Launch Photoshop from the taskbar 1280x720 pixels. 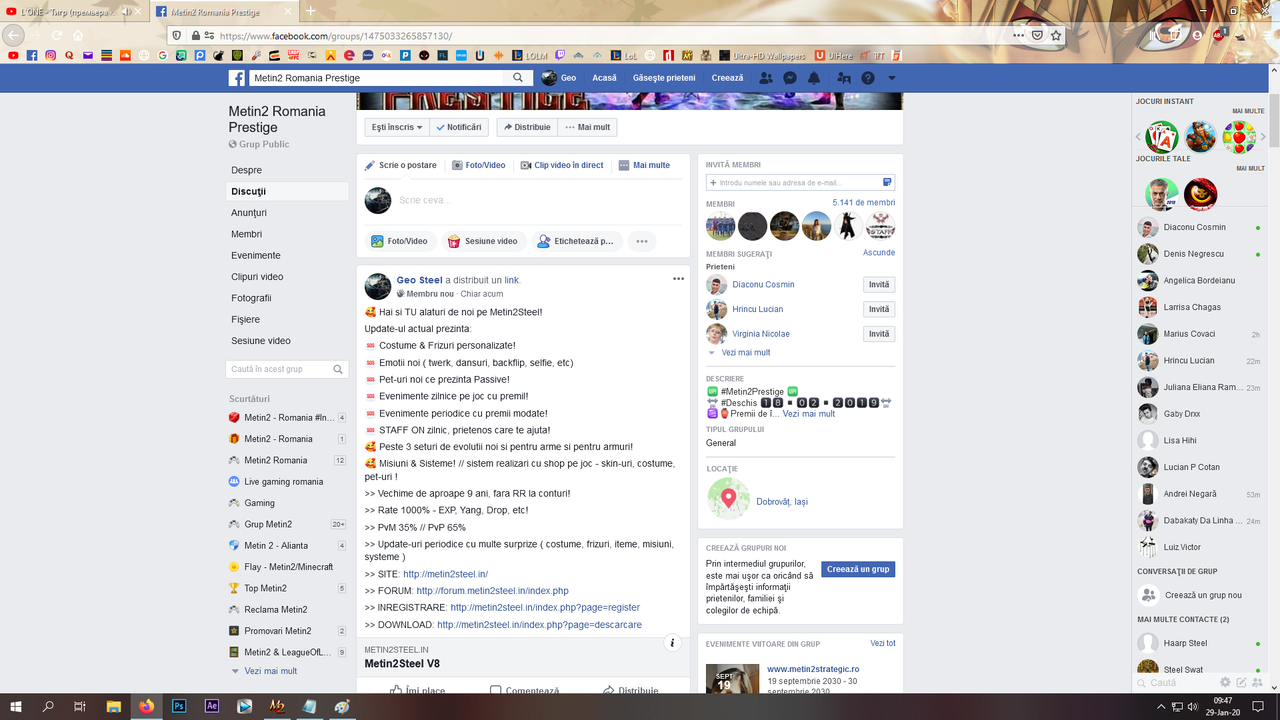pos(179,706)
